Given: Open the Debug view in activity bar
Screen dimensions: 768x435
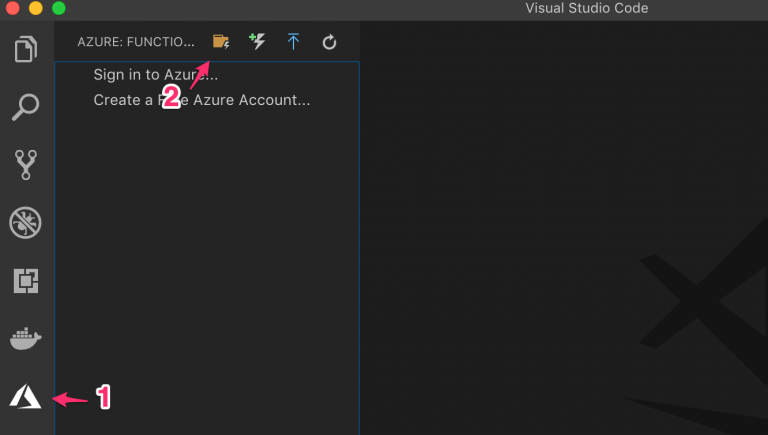Looking at the screenshot, I should click(25, 223).
